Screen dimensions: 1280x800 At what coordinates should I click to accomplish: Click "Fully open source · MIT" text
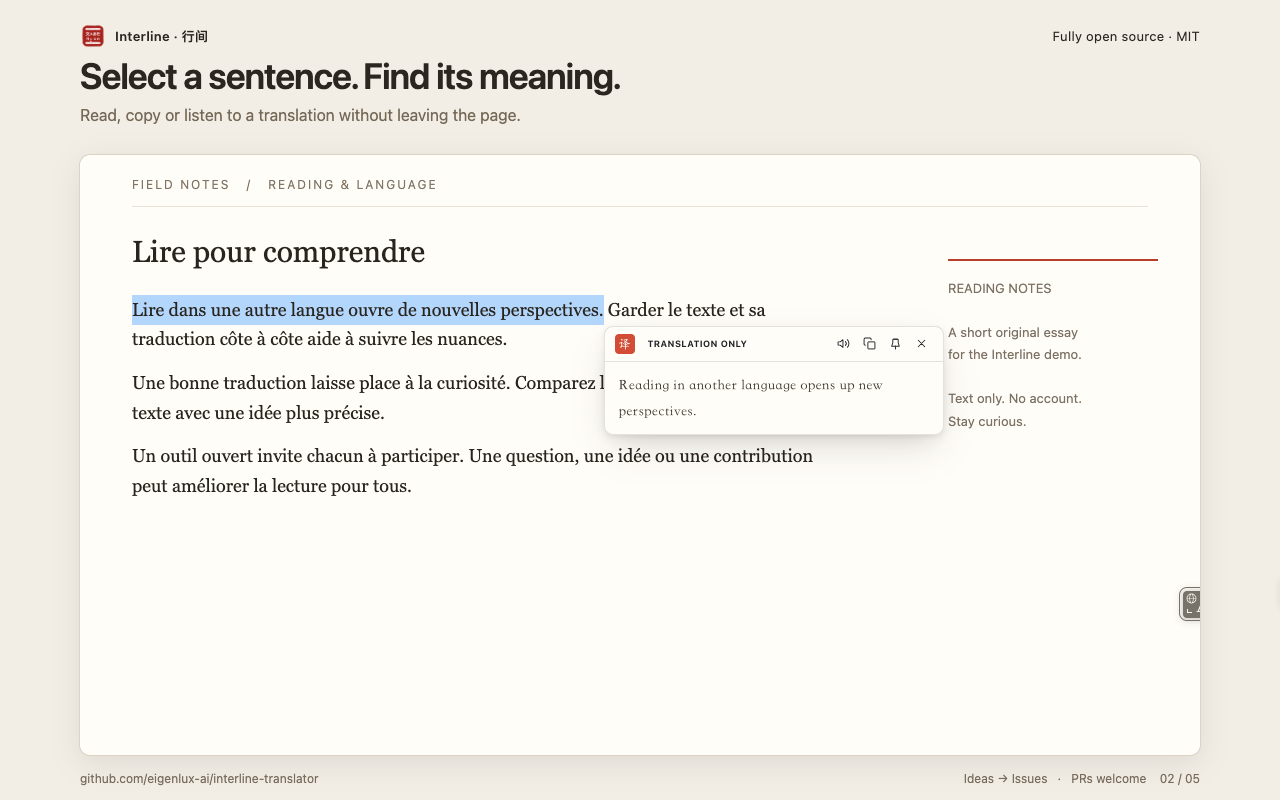[x=1126, y=37]
